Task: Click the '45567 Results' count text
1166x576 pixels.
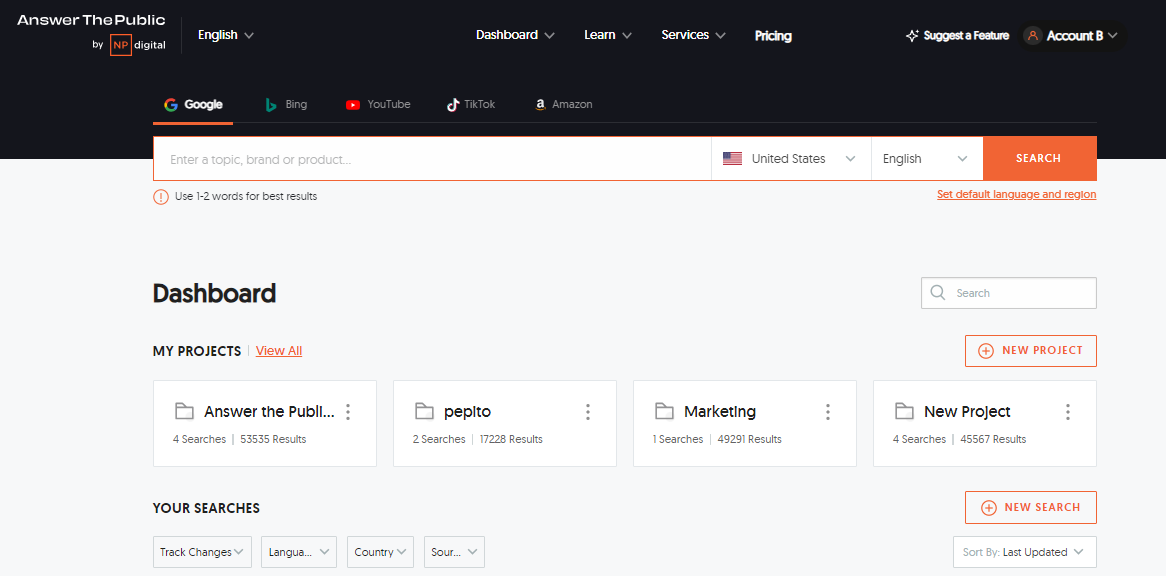Action: click(x=993, y=439)
